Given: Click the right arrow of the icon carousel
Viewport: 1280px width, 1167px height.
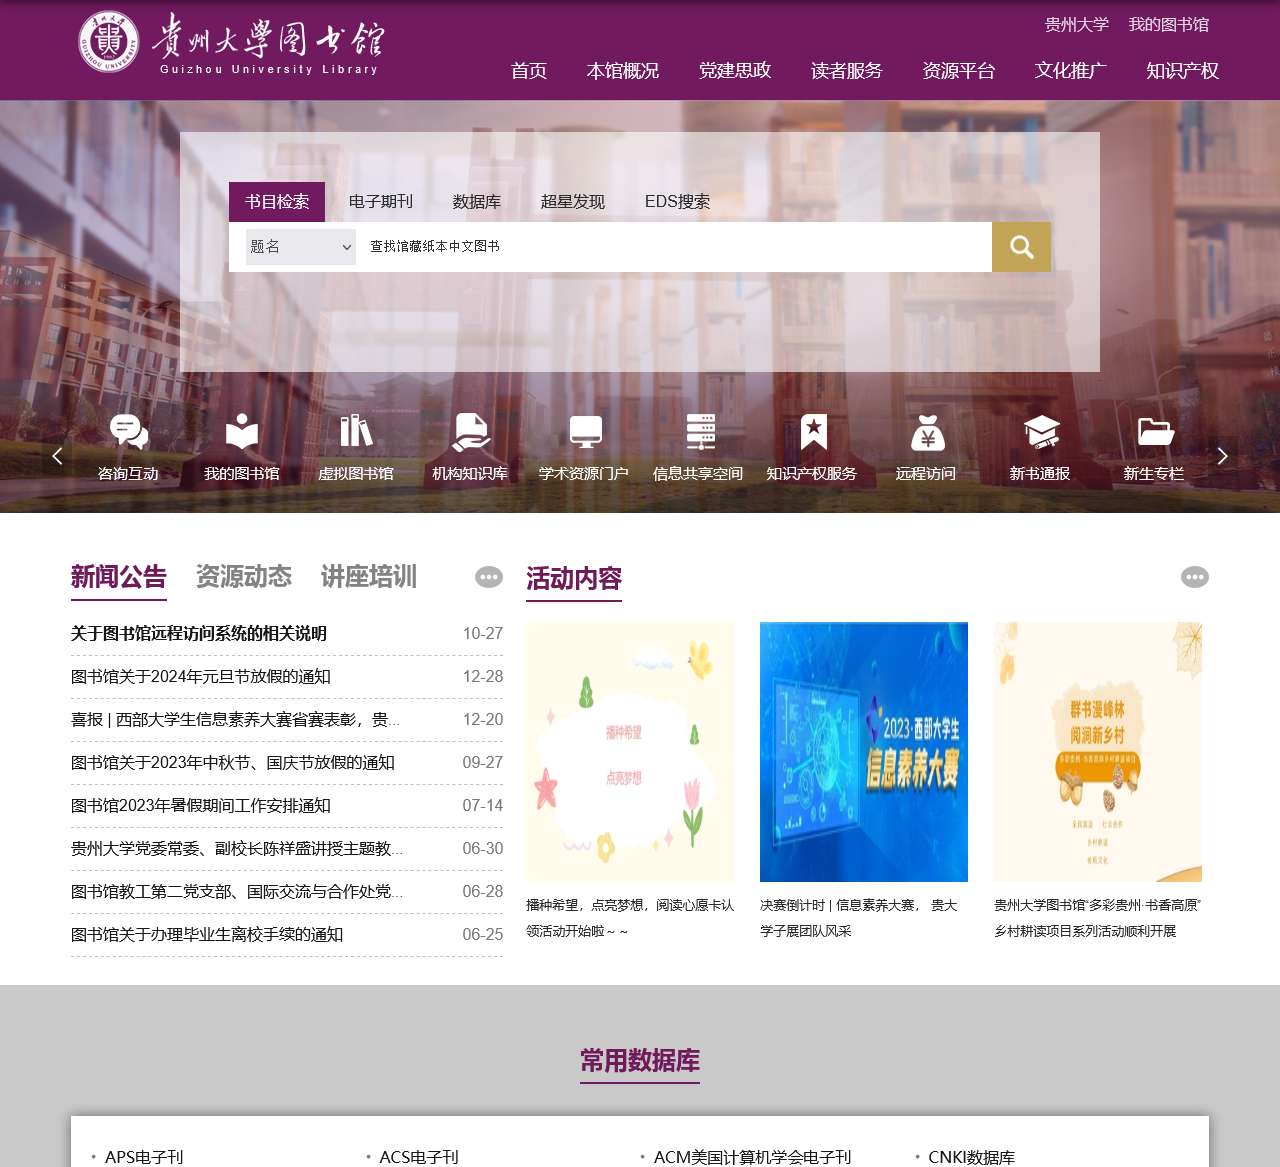Looking at the screenshot, I should click(1222, 456).
